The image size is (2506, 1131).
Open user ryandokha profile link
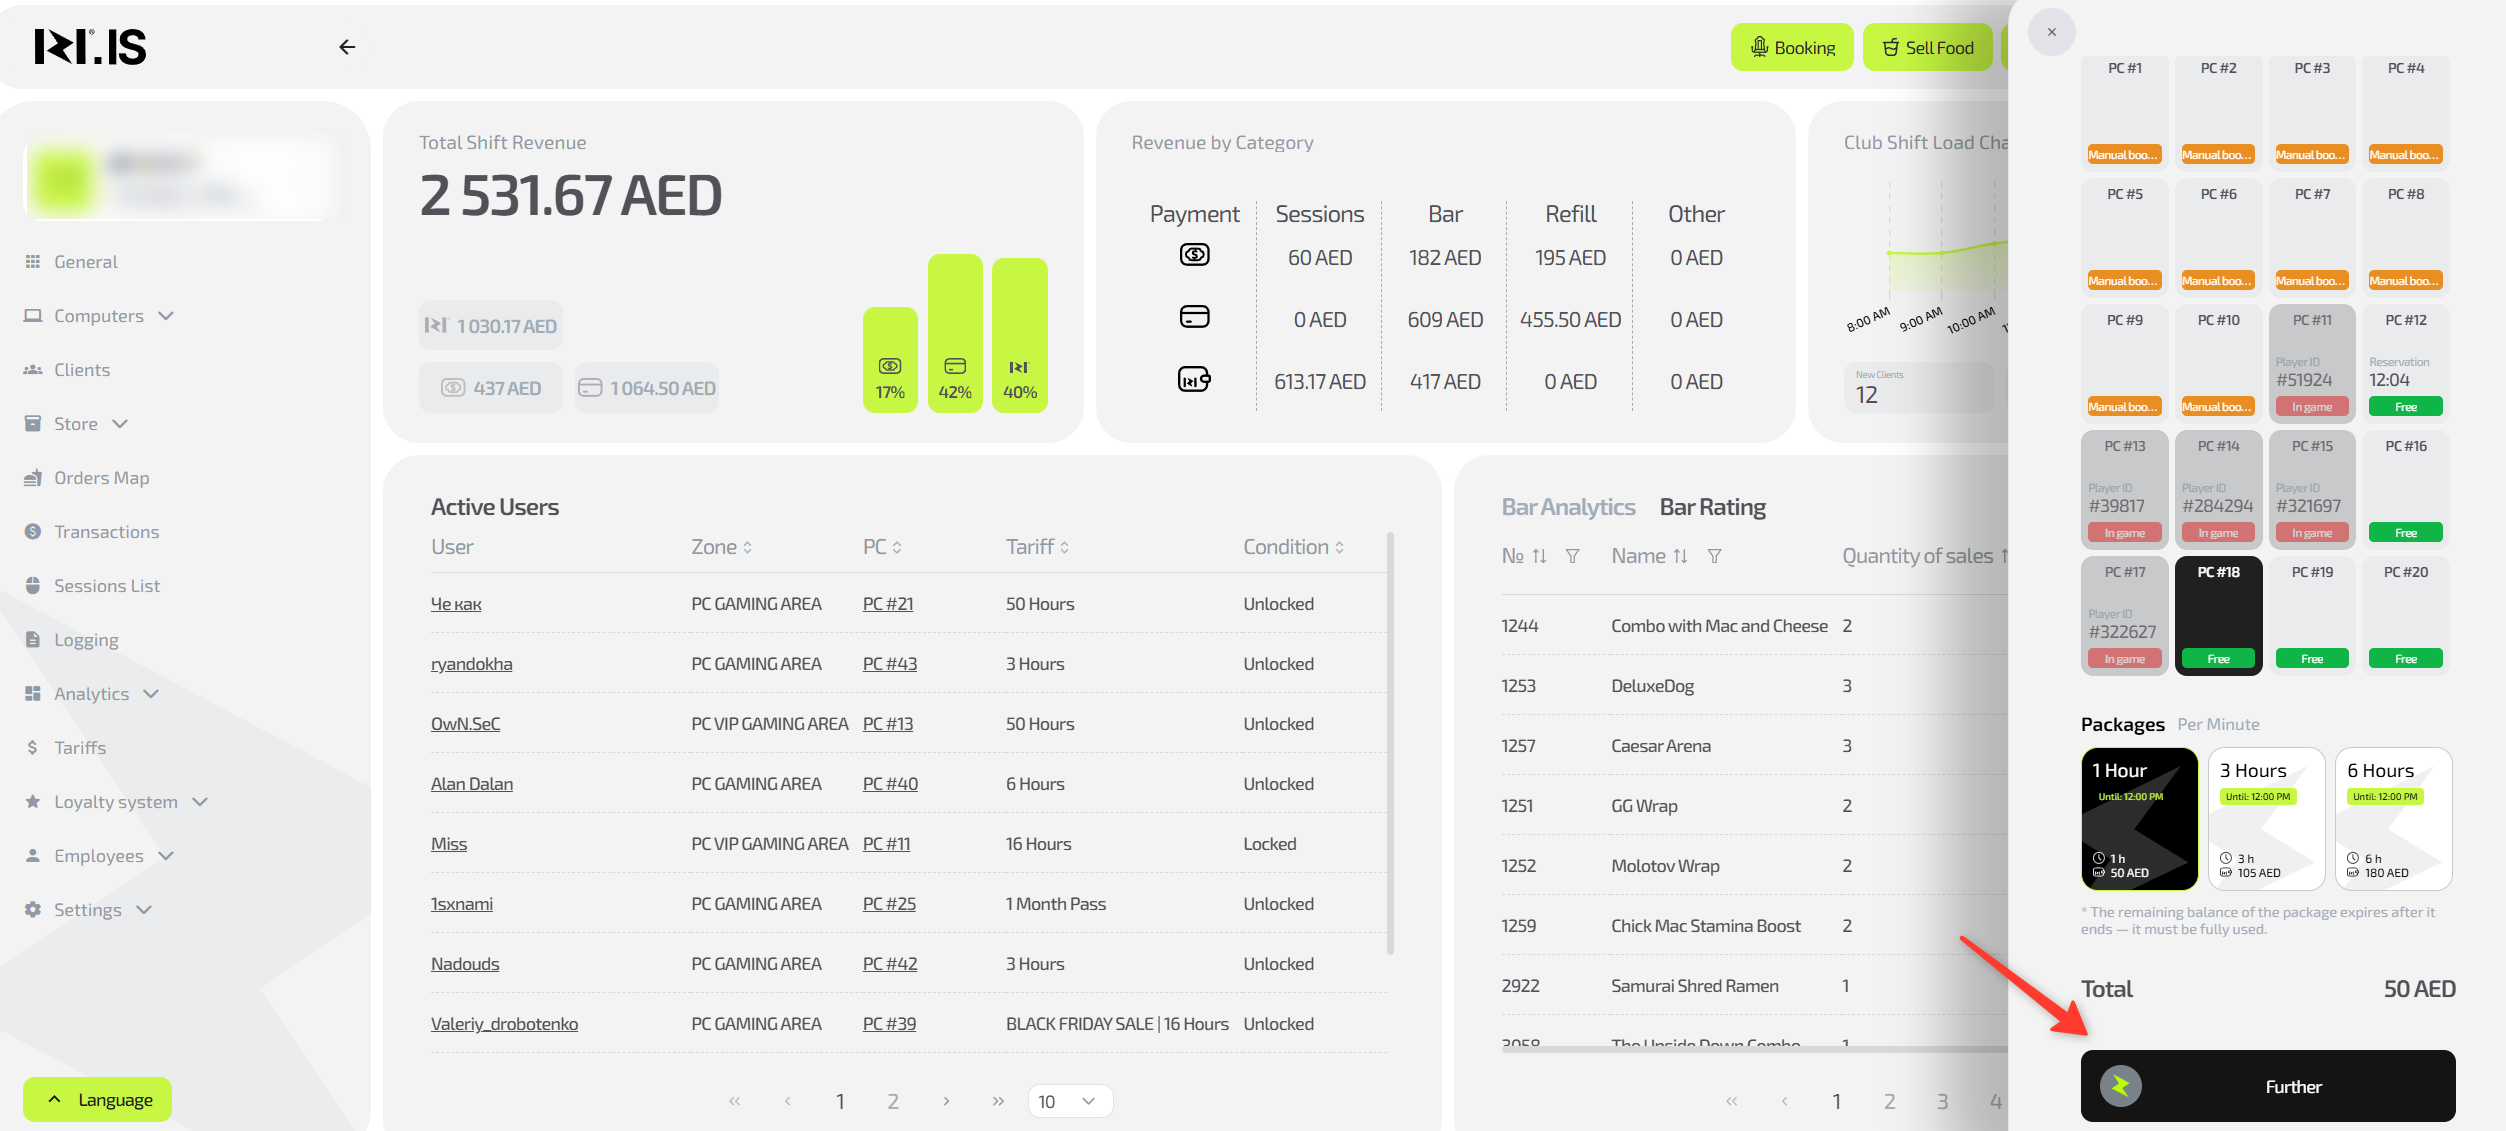pos(471,664)
